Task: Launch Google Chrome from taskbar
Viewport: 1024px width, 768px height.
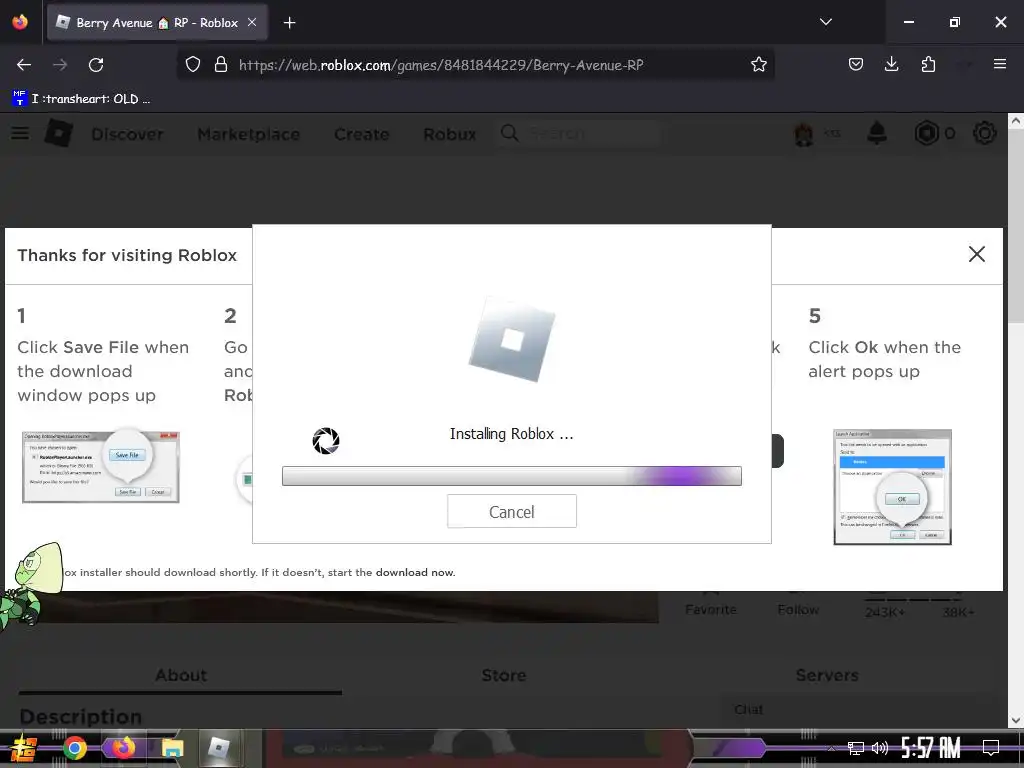Action: tap(74, 748)
